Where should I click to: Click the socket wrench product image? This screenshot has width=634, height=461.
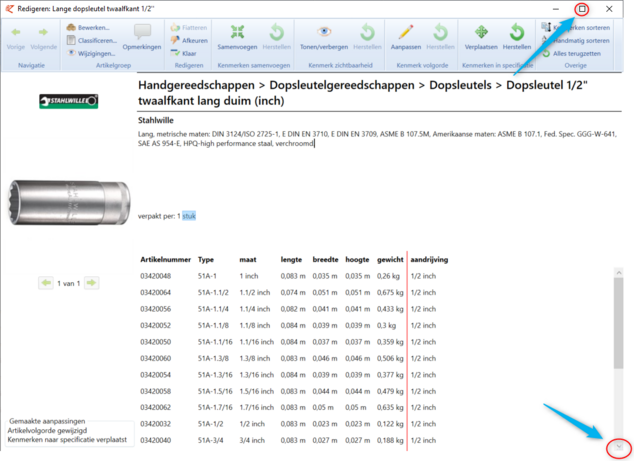[69, 202]
